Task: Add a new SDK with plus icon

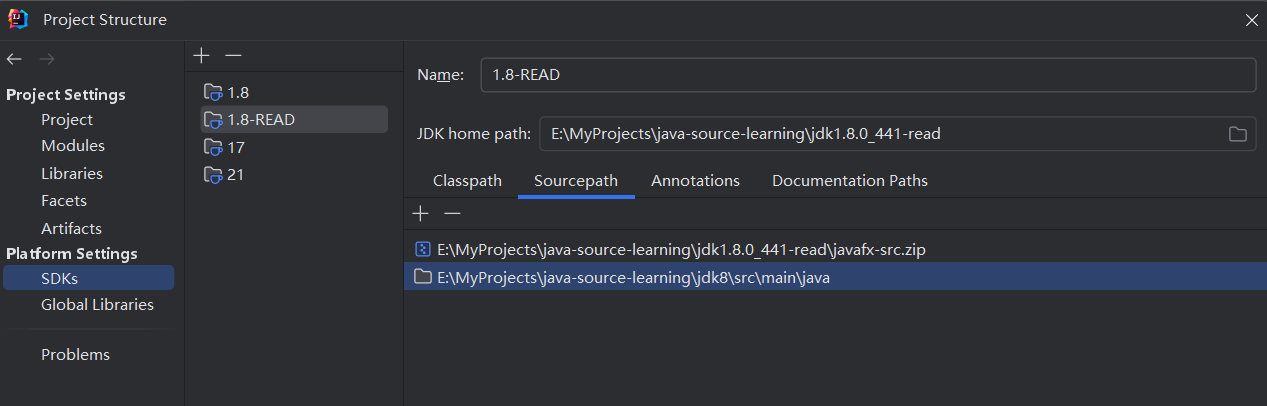Action: pos(201,55)
